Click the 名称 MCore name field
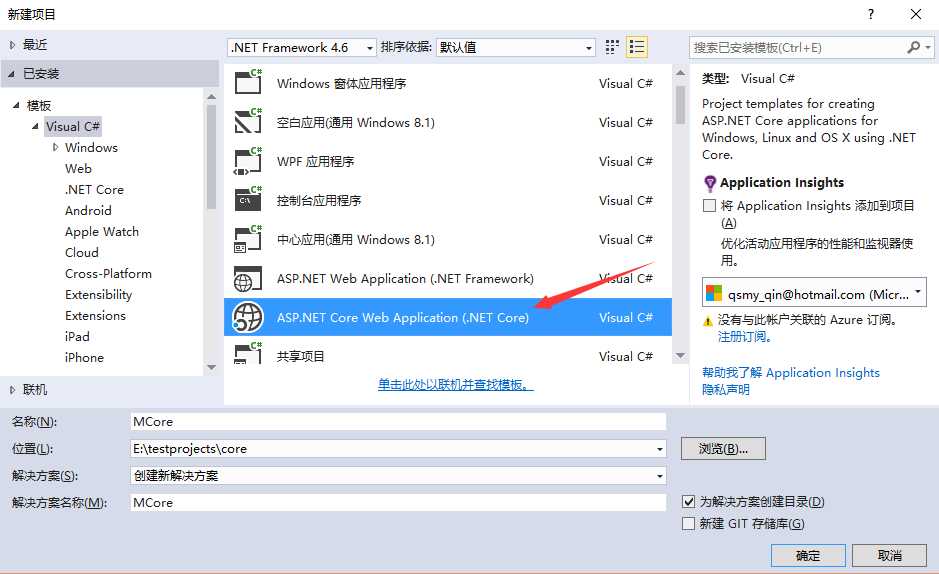Screen dimensions: 939x574 coord(398,421)
